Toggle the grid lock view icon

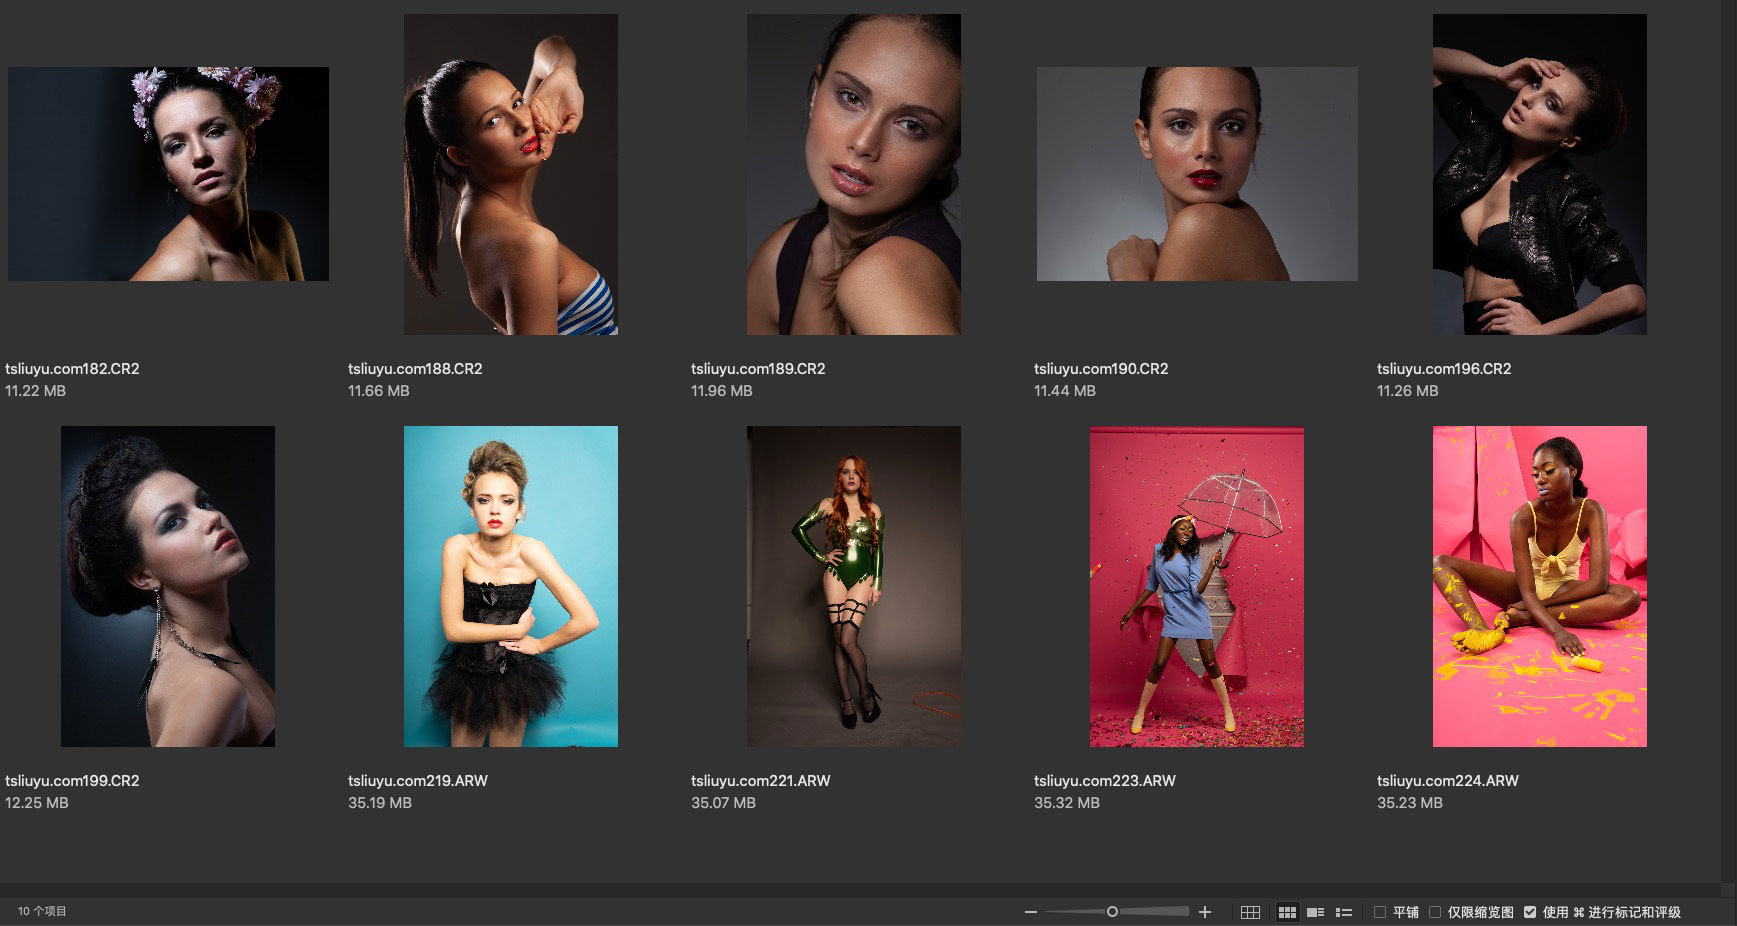[x=1250, y=912]
